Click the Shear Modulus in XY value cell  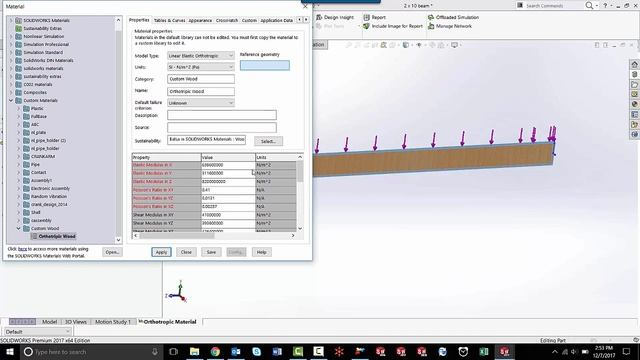tap(228, 215)
